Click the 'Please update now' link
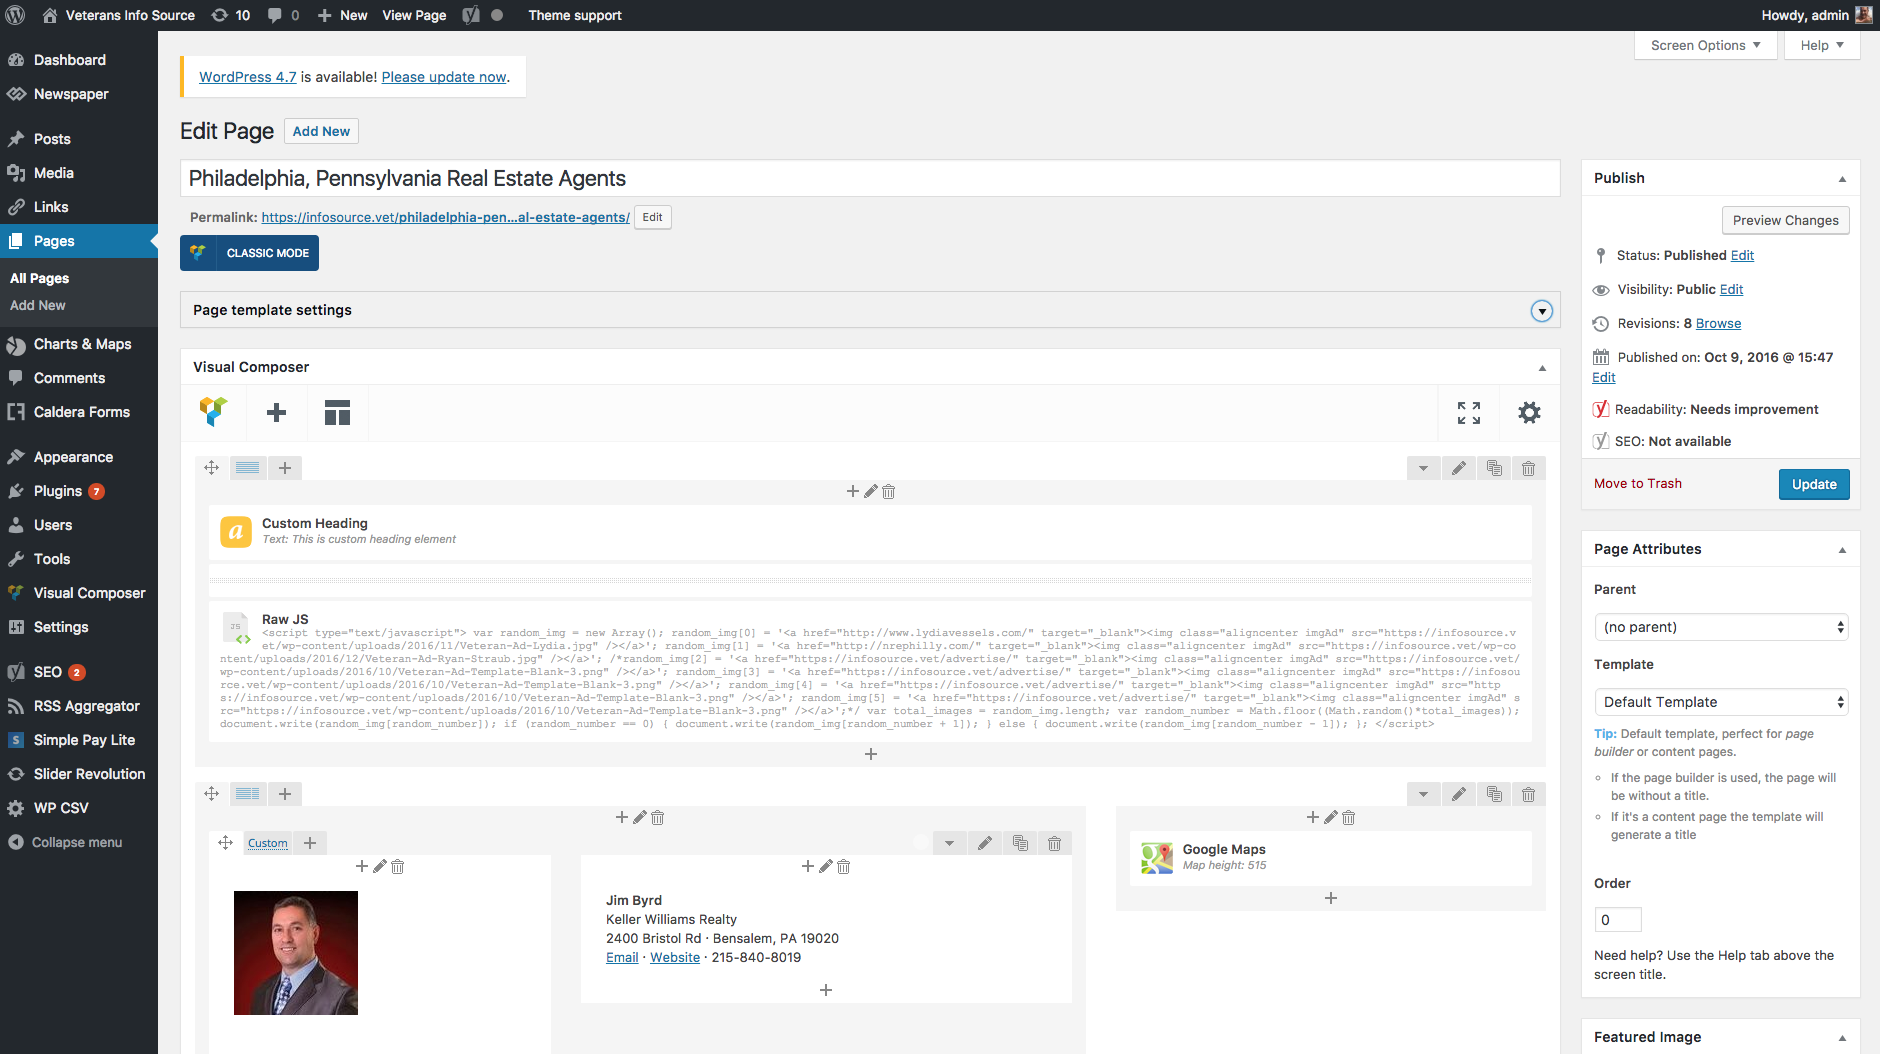The image size is (1880, 1054). pyautogui.click(x=444, y=77)
